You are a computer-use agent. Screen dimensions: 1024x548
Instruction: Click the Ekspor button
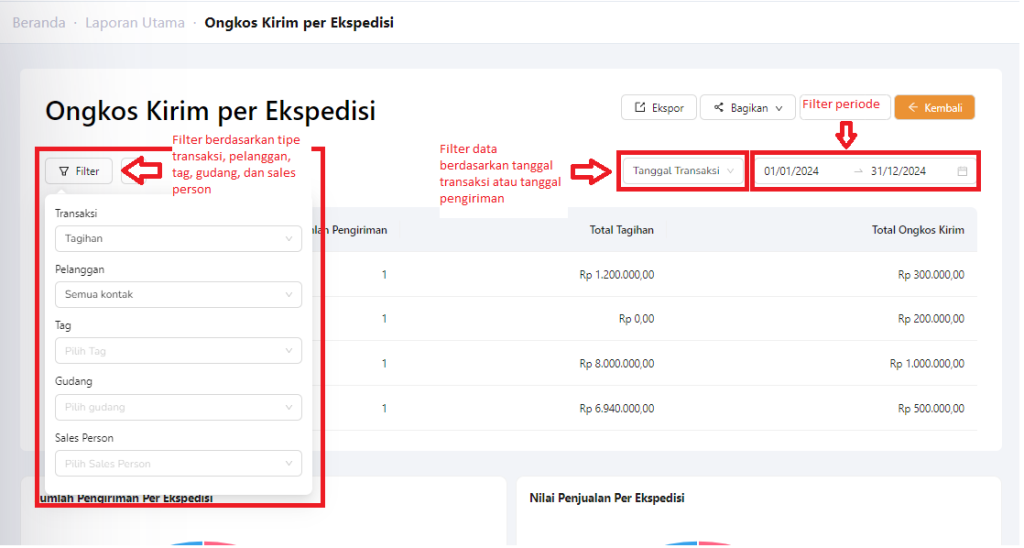[x=661, y=108]
